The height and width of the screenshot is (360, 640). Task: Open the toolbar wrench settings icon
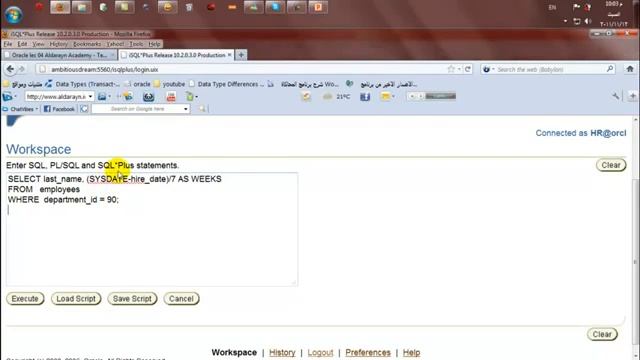(616, 96)
